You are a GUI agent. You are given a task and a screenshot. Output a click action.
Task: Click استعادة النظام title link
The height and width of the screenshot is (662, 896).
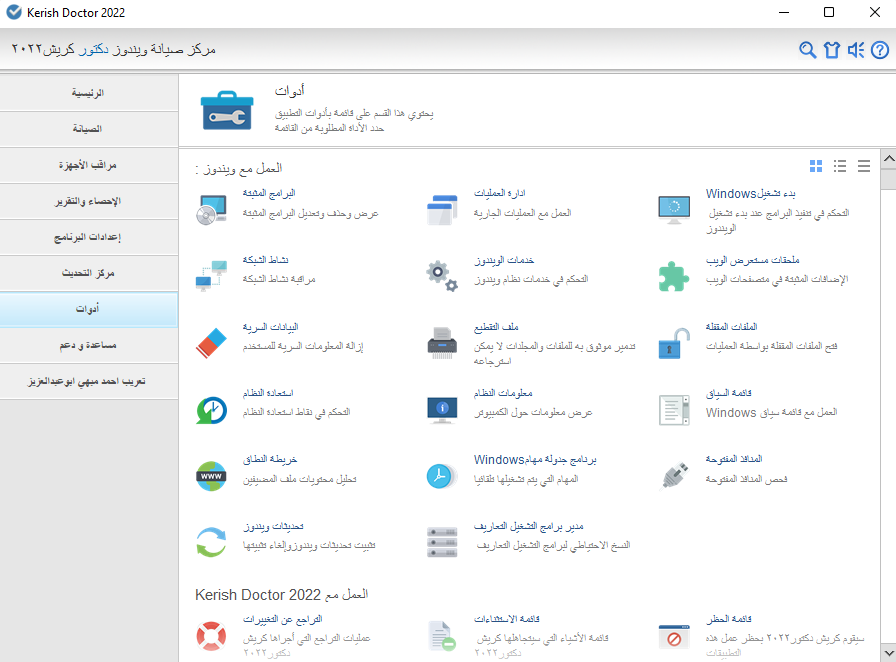[x=267, y=393]
